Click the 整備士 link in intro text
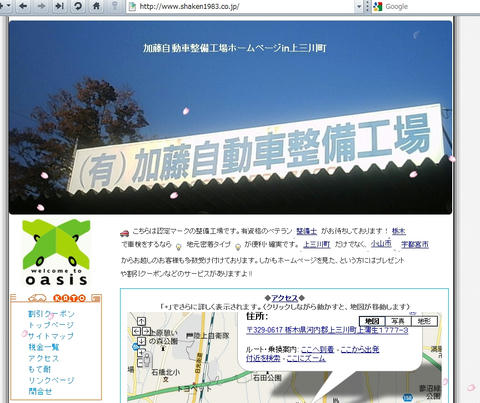480x403 pixels. [307, 231]
